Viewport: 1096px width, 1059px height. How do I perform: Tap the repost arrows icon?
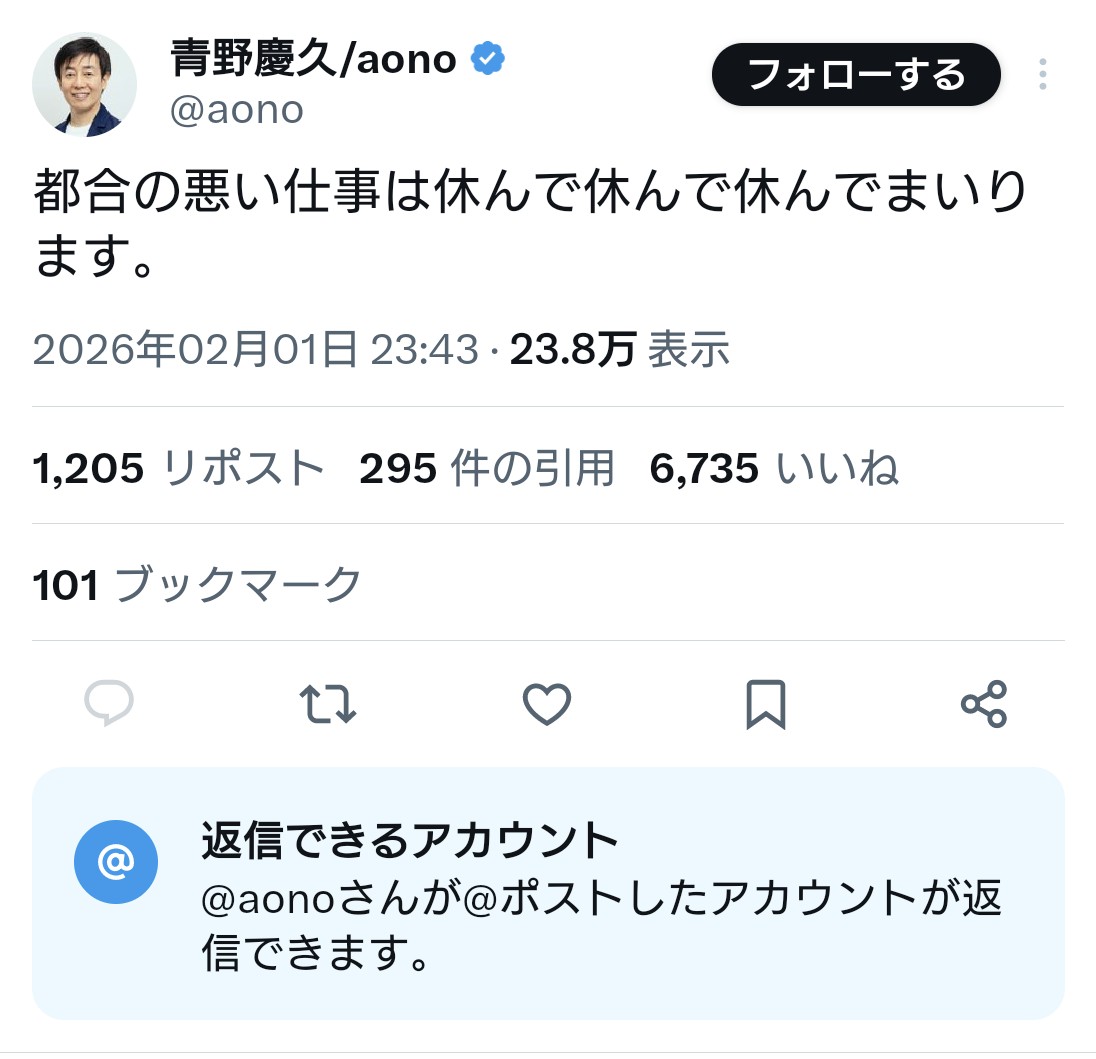(328, 704)
